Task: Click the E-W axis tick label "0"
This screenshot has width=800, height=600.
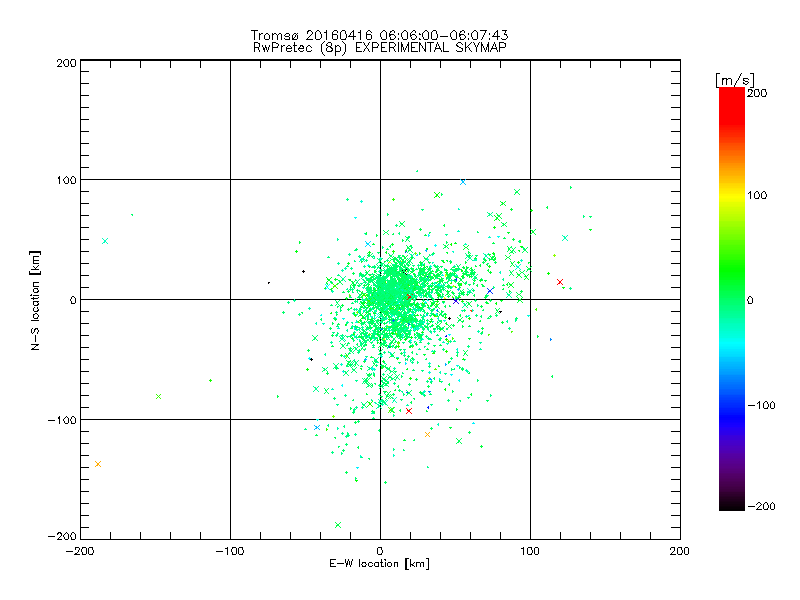Action: (380, 551)
